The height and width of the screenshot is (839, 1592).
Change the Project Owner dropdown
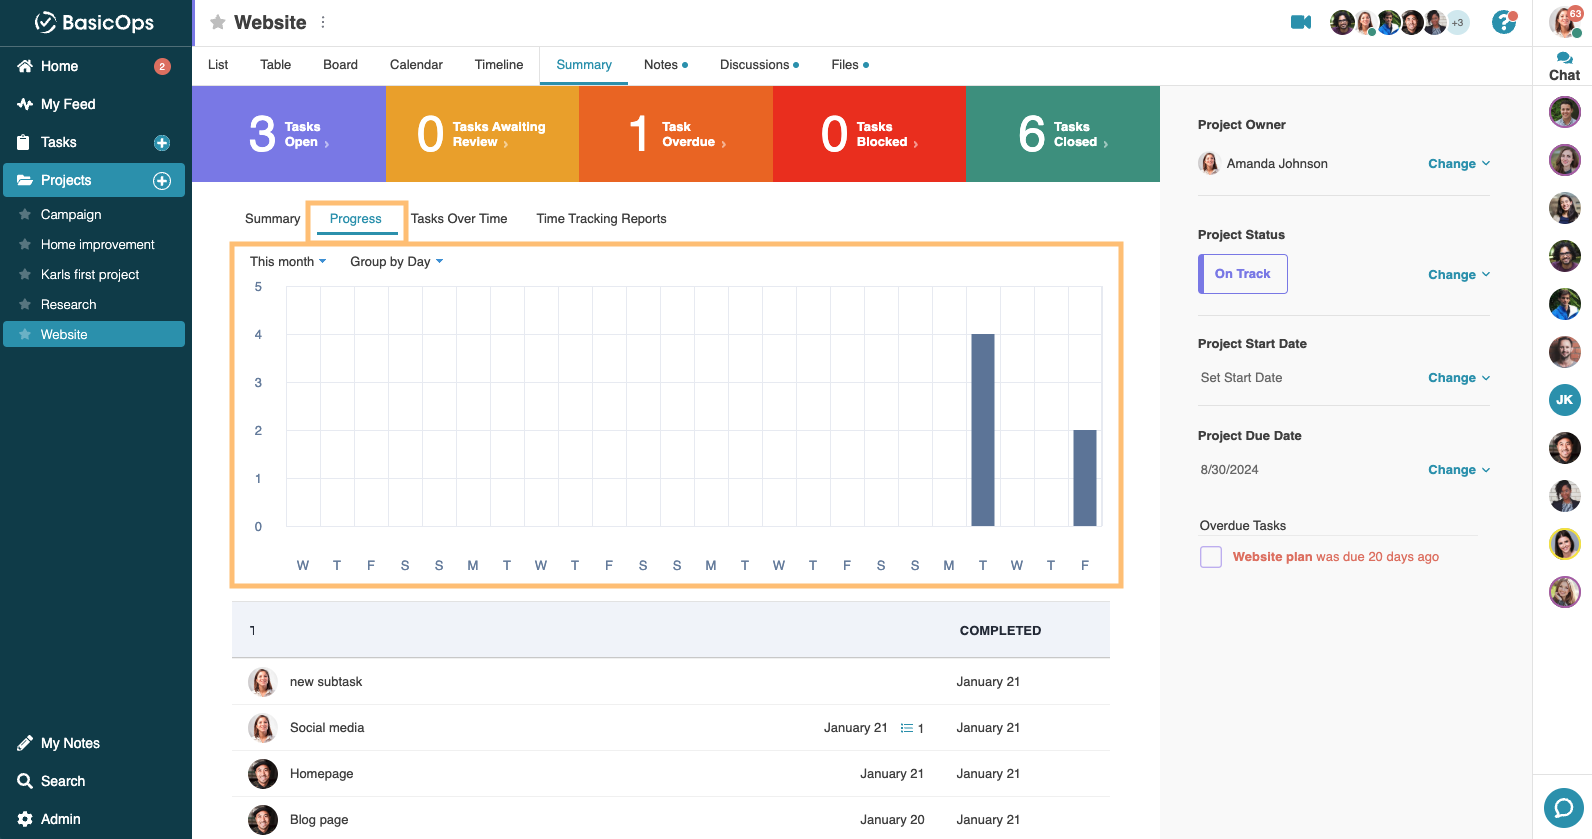click(1458, 164)
